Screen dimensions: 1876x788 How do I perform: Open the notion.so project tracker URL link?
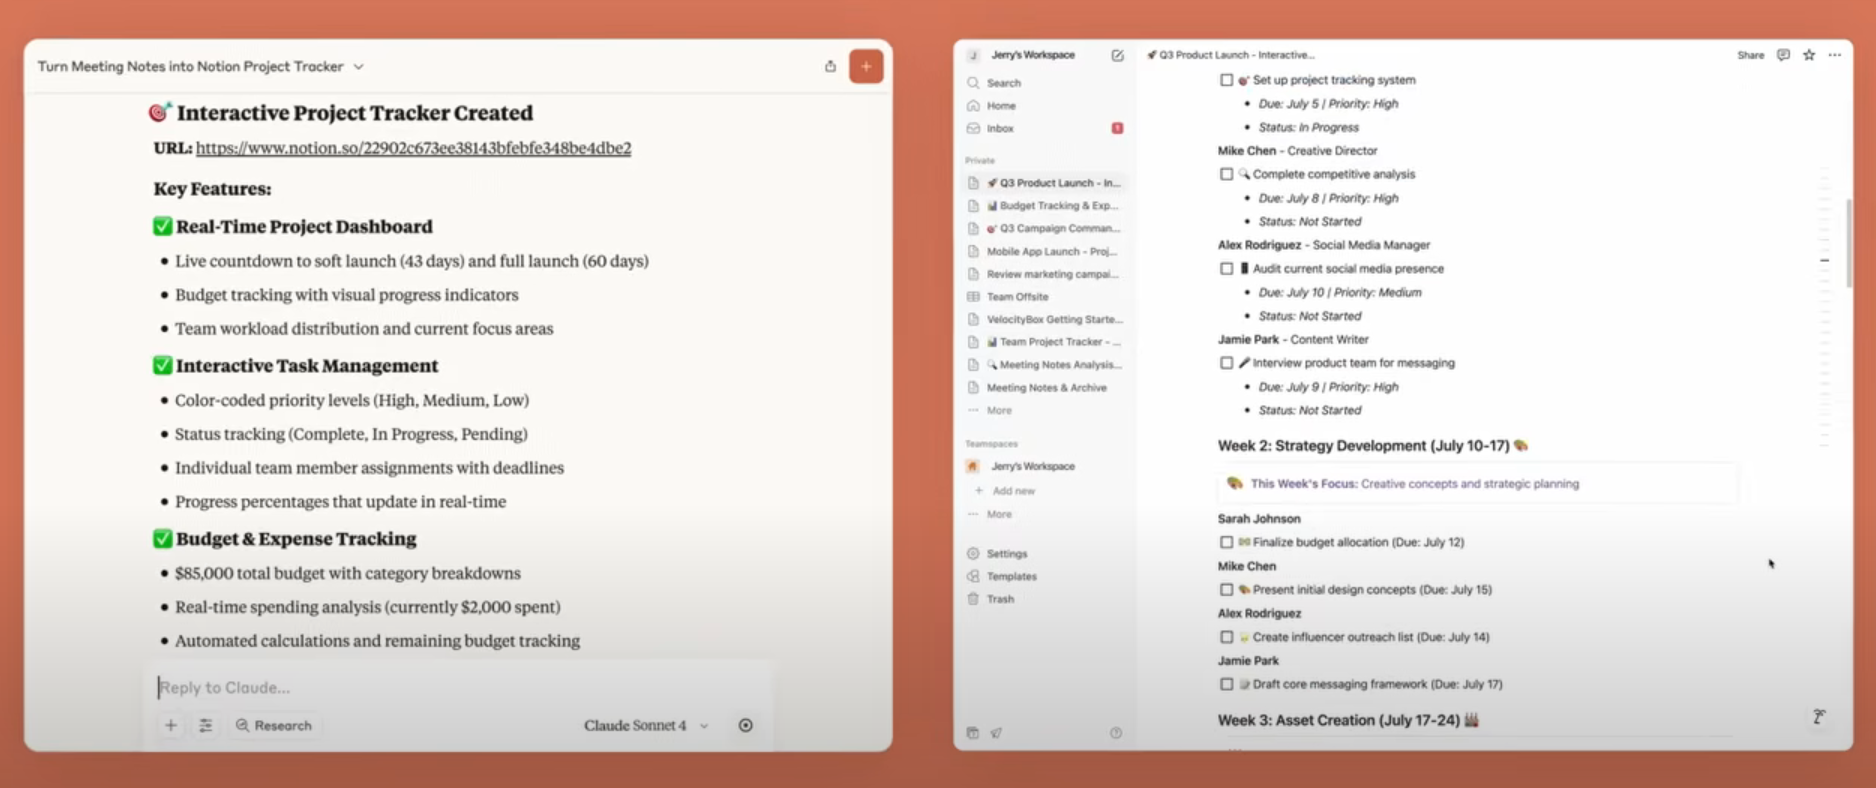(x=413, y=148)
